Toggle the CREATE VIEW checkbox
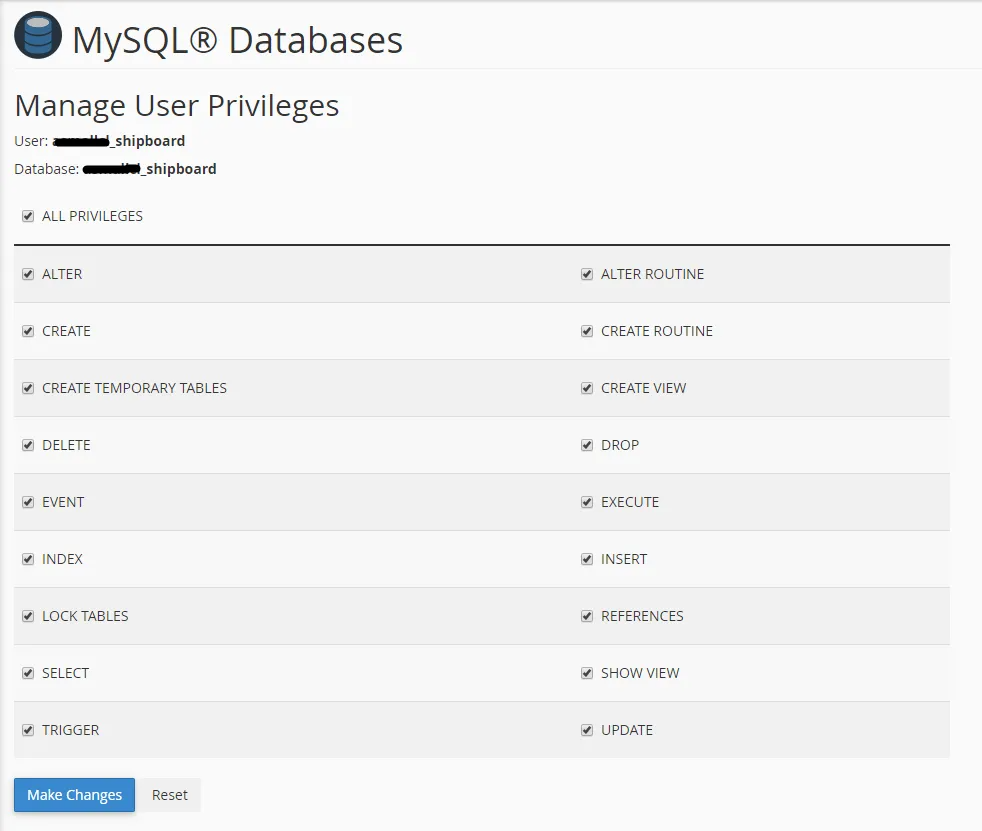This screenshot has height=831, width=982. click(586, 388)
